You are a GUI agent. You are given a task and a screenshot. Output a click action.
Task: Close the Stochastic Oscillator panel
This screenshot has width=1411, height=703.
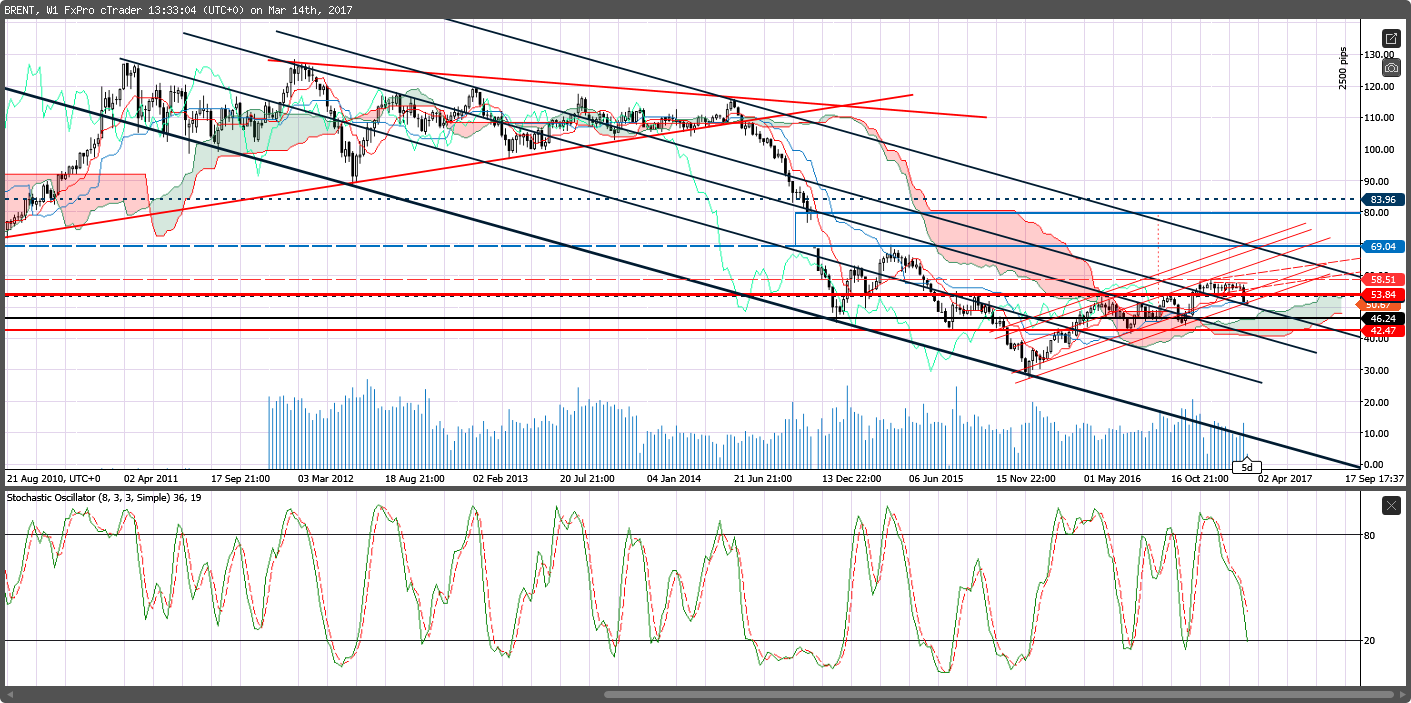coord(1391,505)
